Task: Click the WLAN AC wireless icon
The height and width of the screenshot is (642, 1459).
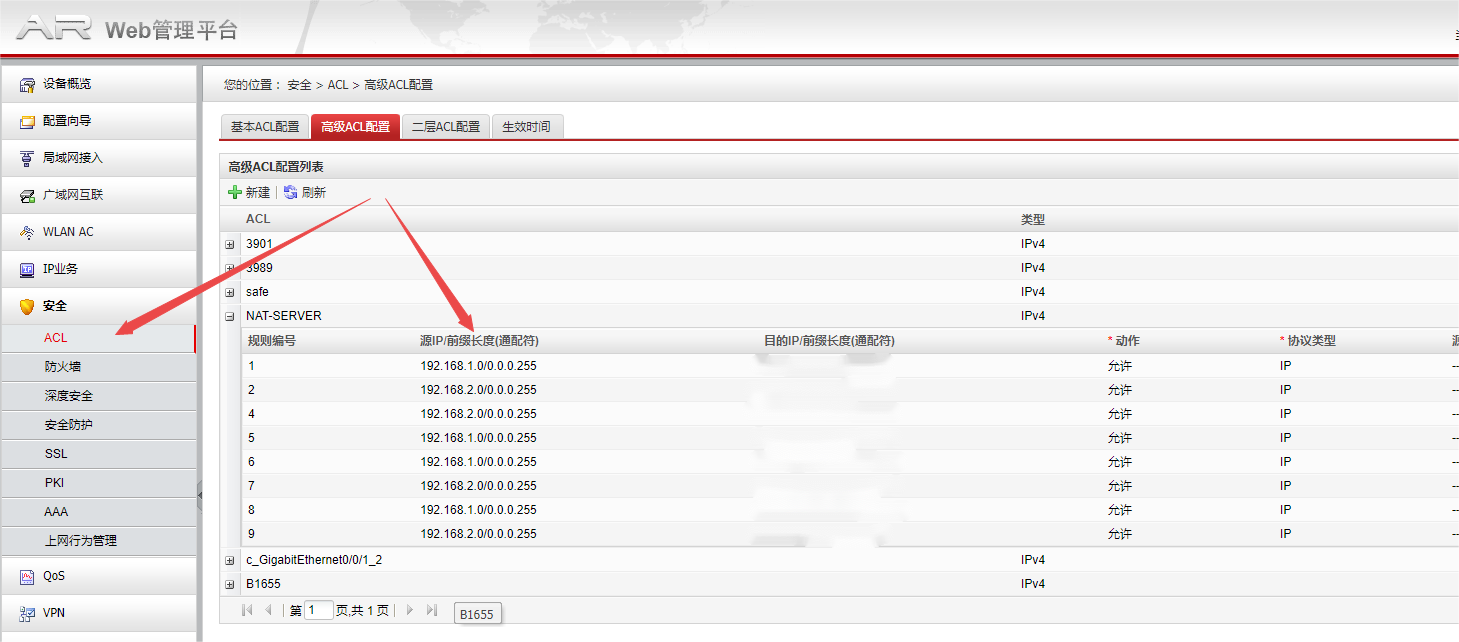Action: (28, 232)
